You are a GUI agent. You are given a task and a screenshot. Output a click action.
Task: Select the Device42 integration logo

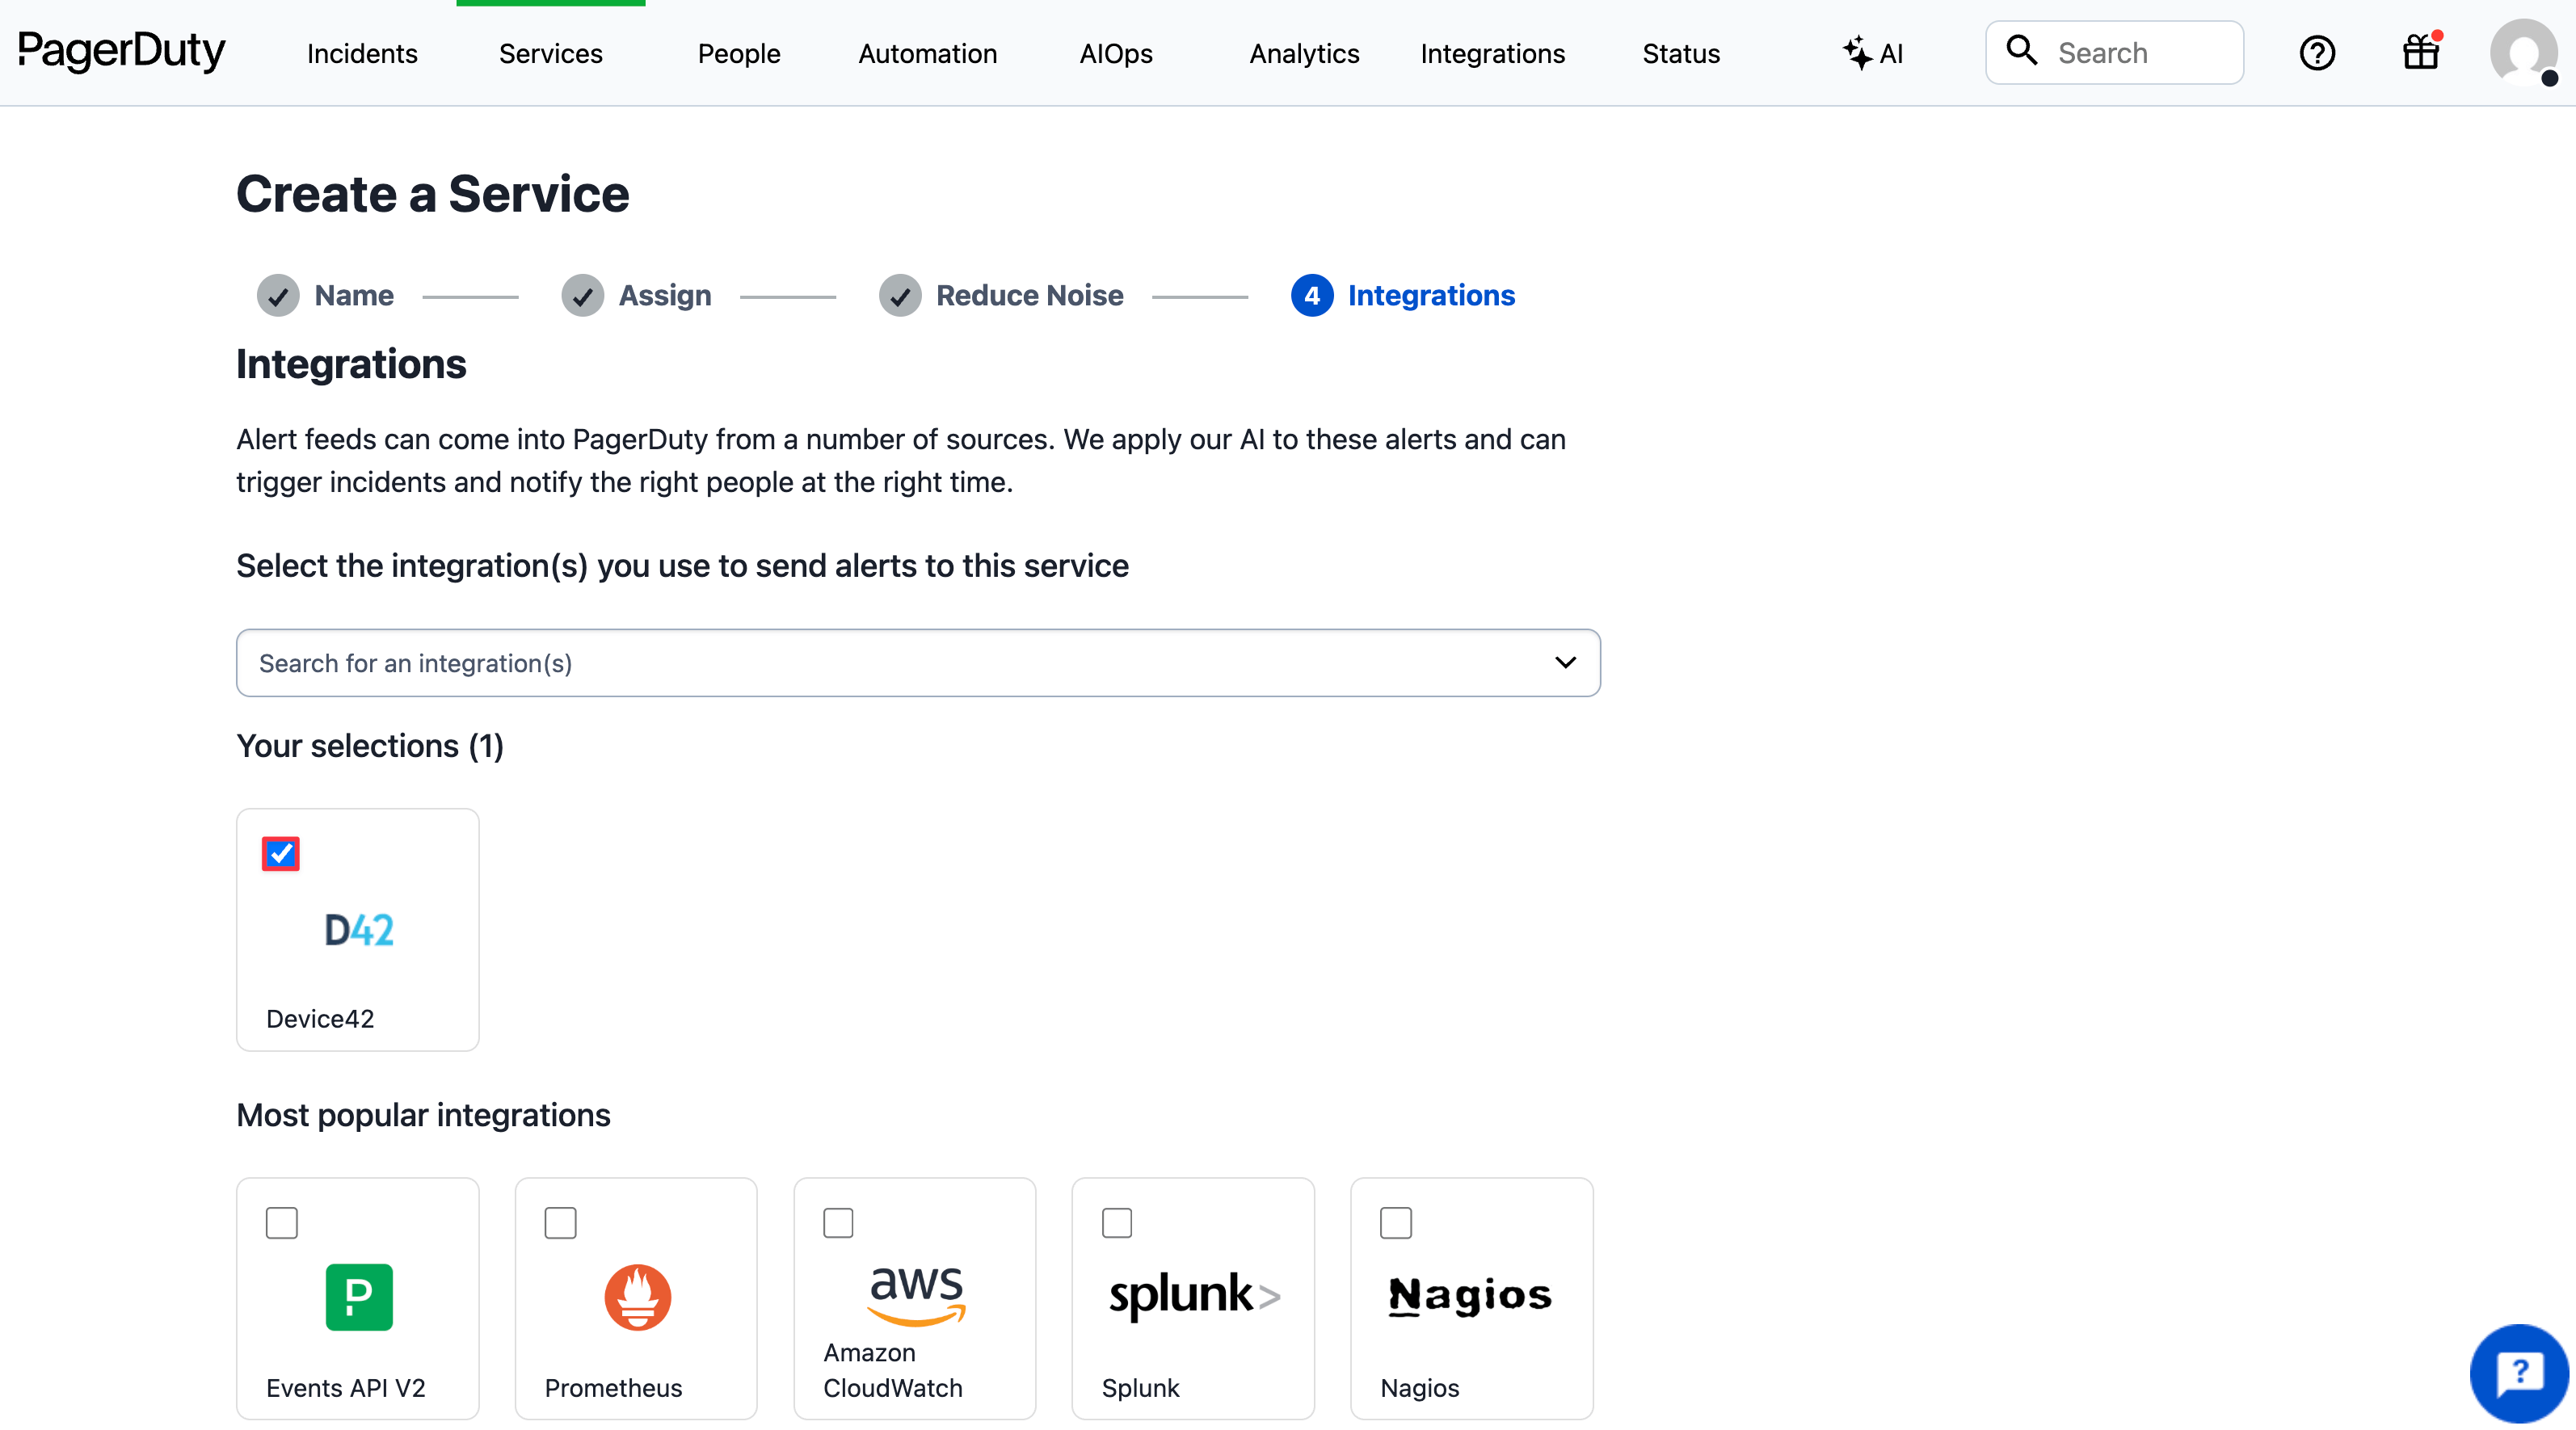(x=357, y=929)
